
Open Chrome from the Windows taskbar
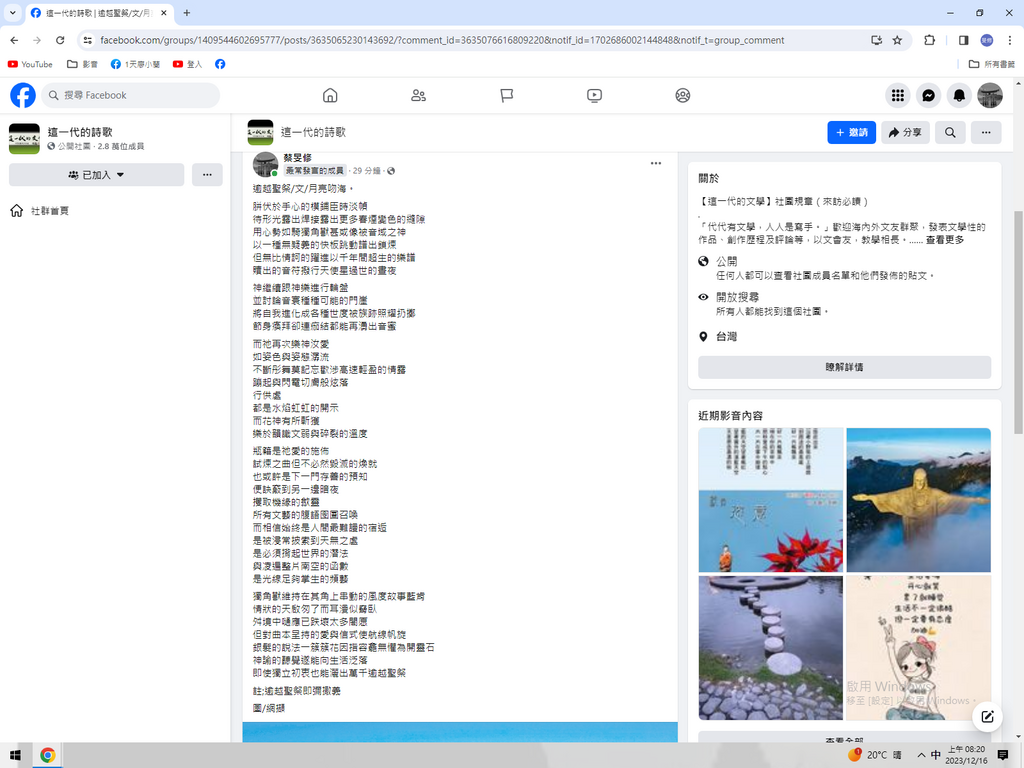(x=47, y=755)
